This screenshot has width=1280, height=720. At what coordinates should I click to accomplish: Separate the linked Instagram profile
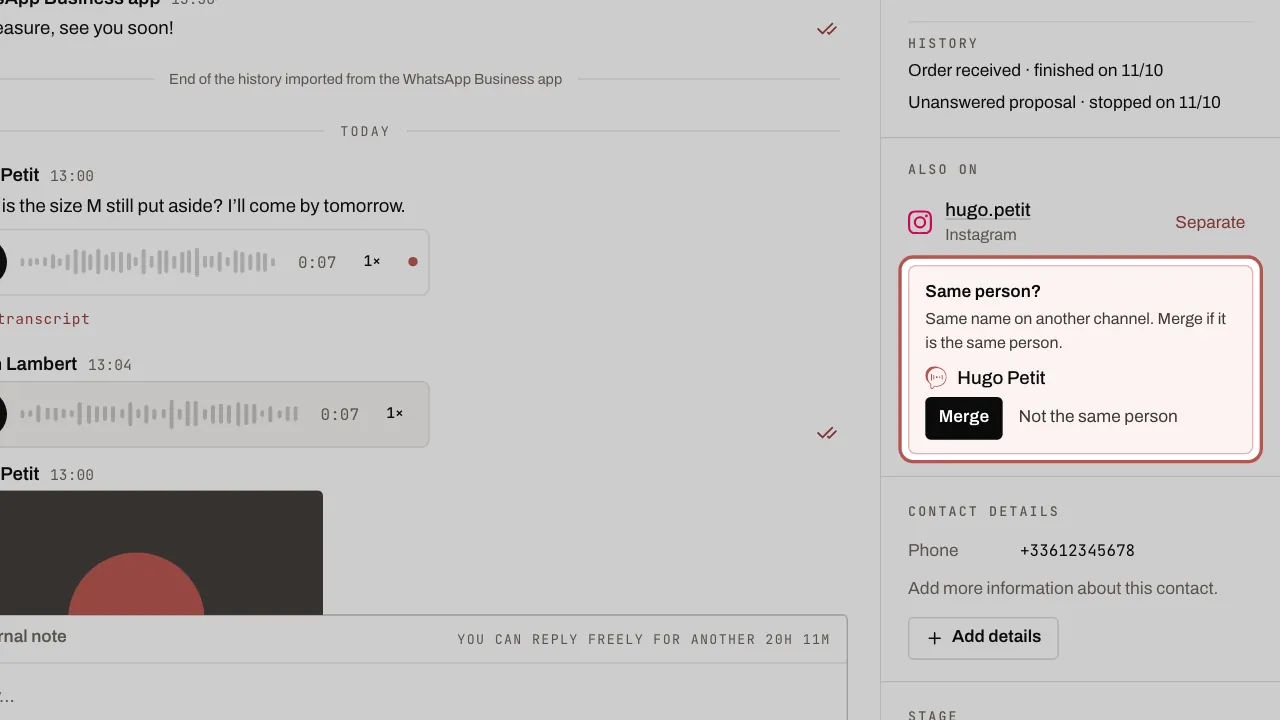(1210, 222)
